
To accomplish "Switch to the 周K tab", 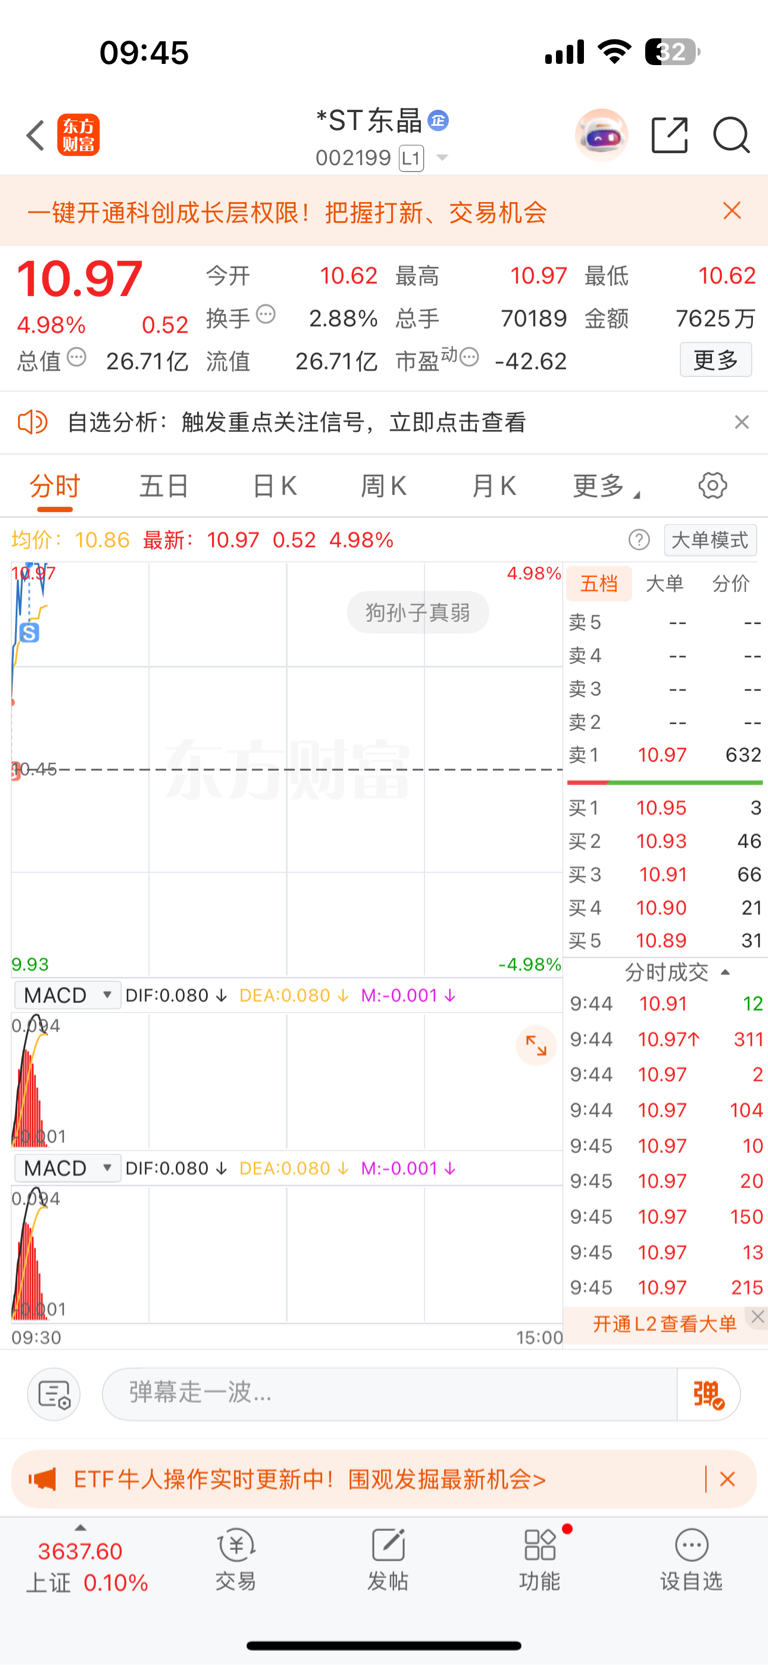I will point(384,487).
